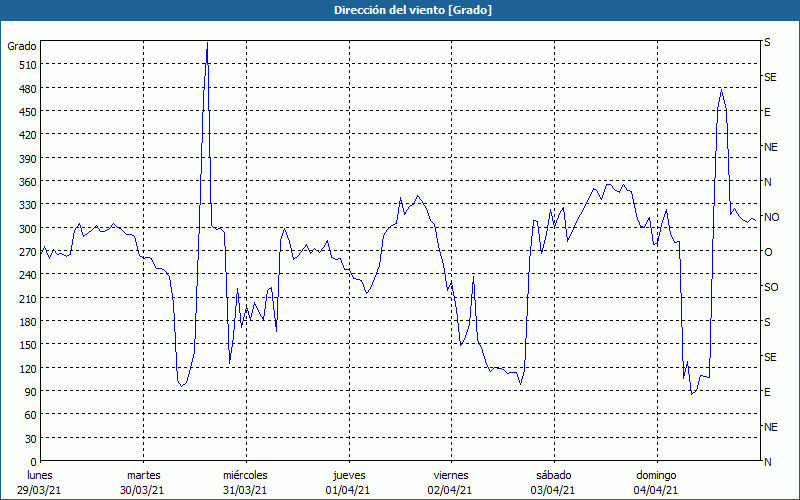This screenshot has height=500, width=800.
Task: Click the "domingo" day label
Action: click(656, 476)
